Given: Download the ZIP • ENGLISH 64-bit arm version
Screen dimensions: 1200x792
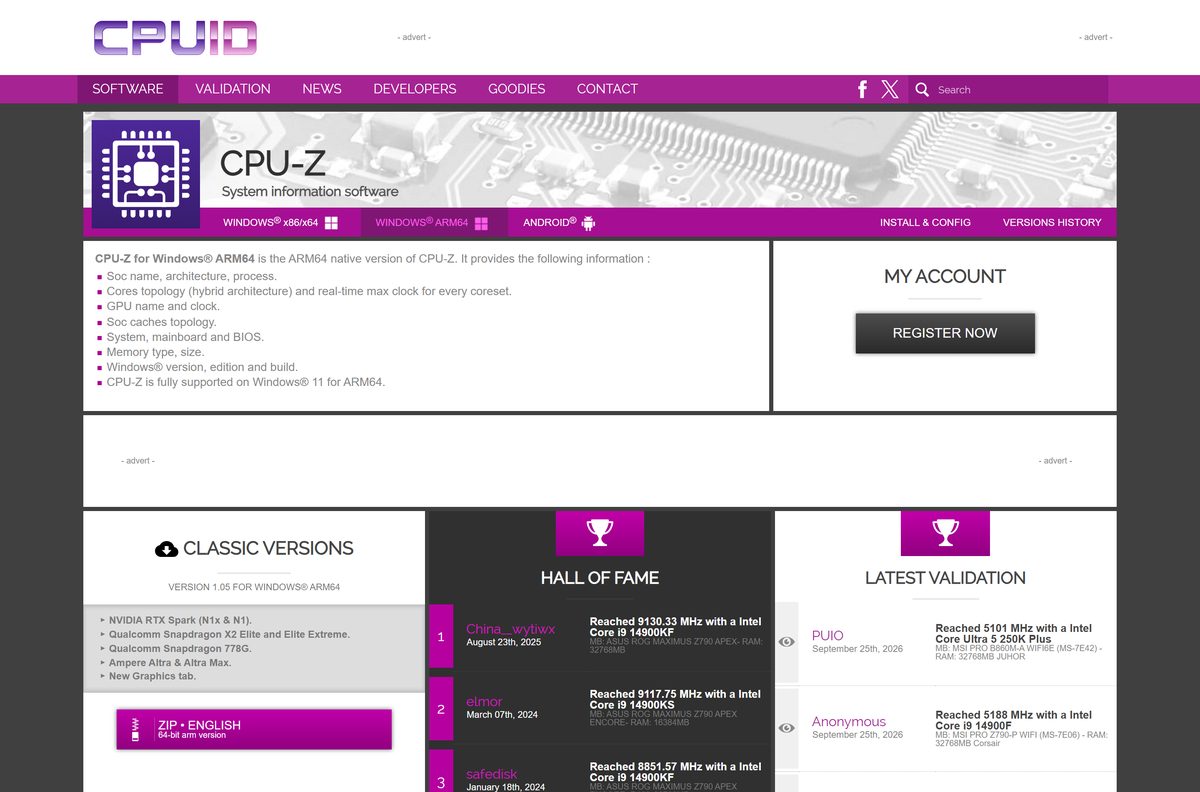Looking at the screenshot, I should point(254,729).
